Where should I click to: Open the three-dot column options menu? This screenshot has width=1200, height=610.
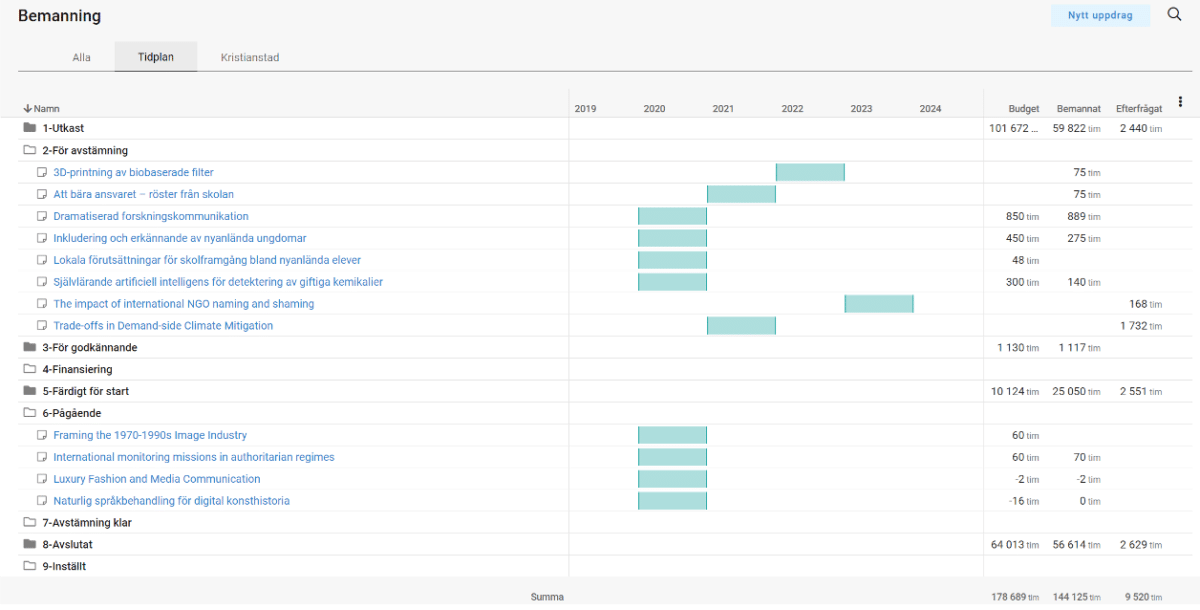tap(1180, 102)
